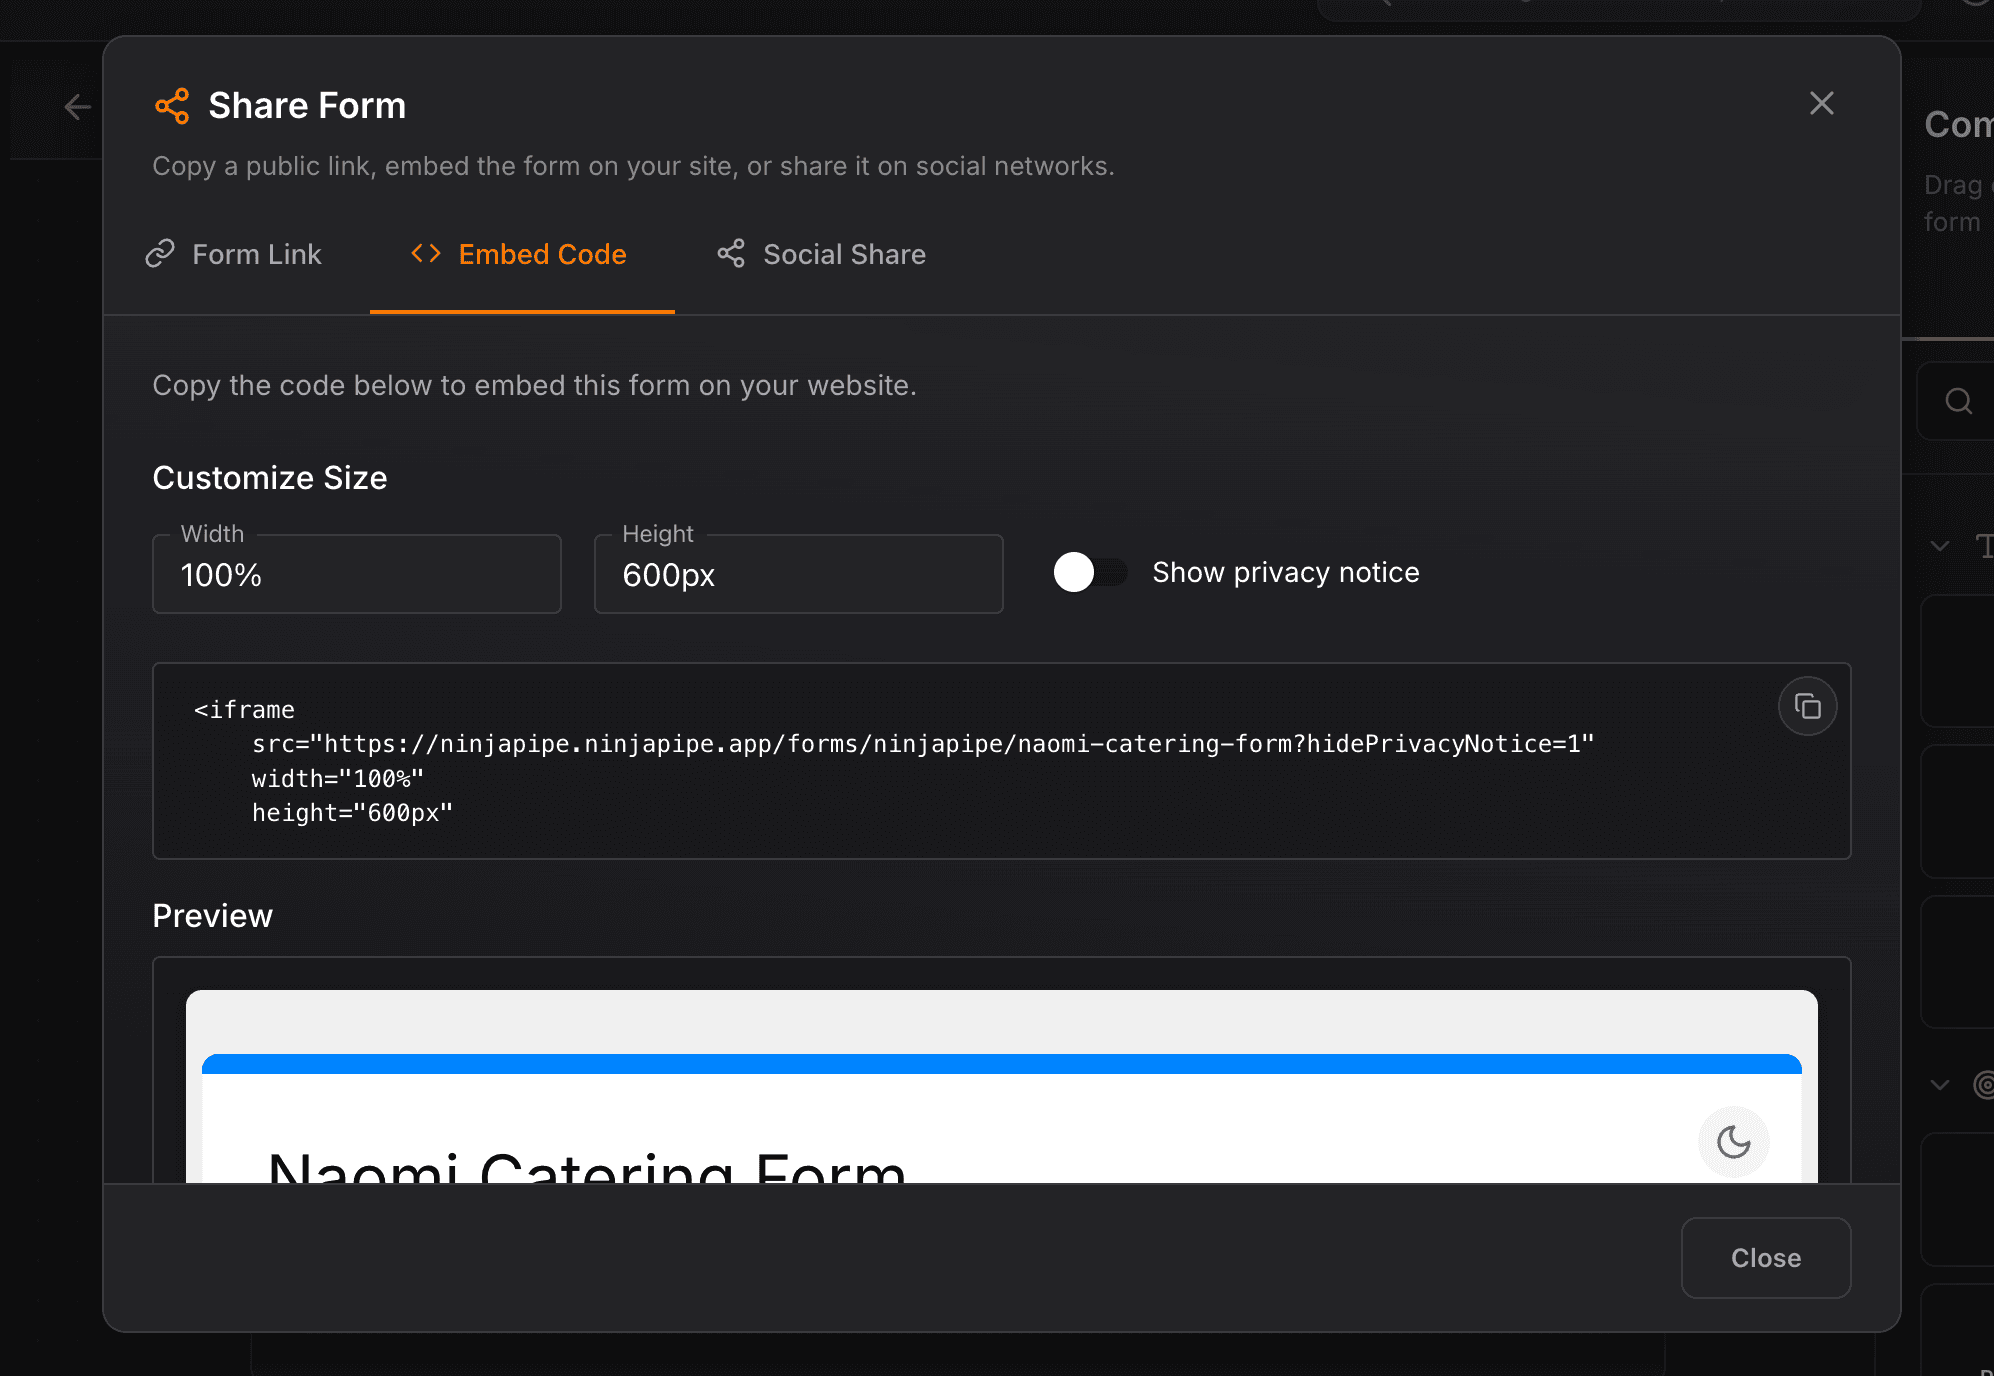Edit the Width field showing 100%
Screen dimensions: 1994x1376
(x=356, y=574)
